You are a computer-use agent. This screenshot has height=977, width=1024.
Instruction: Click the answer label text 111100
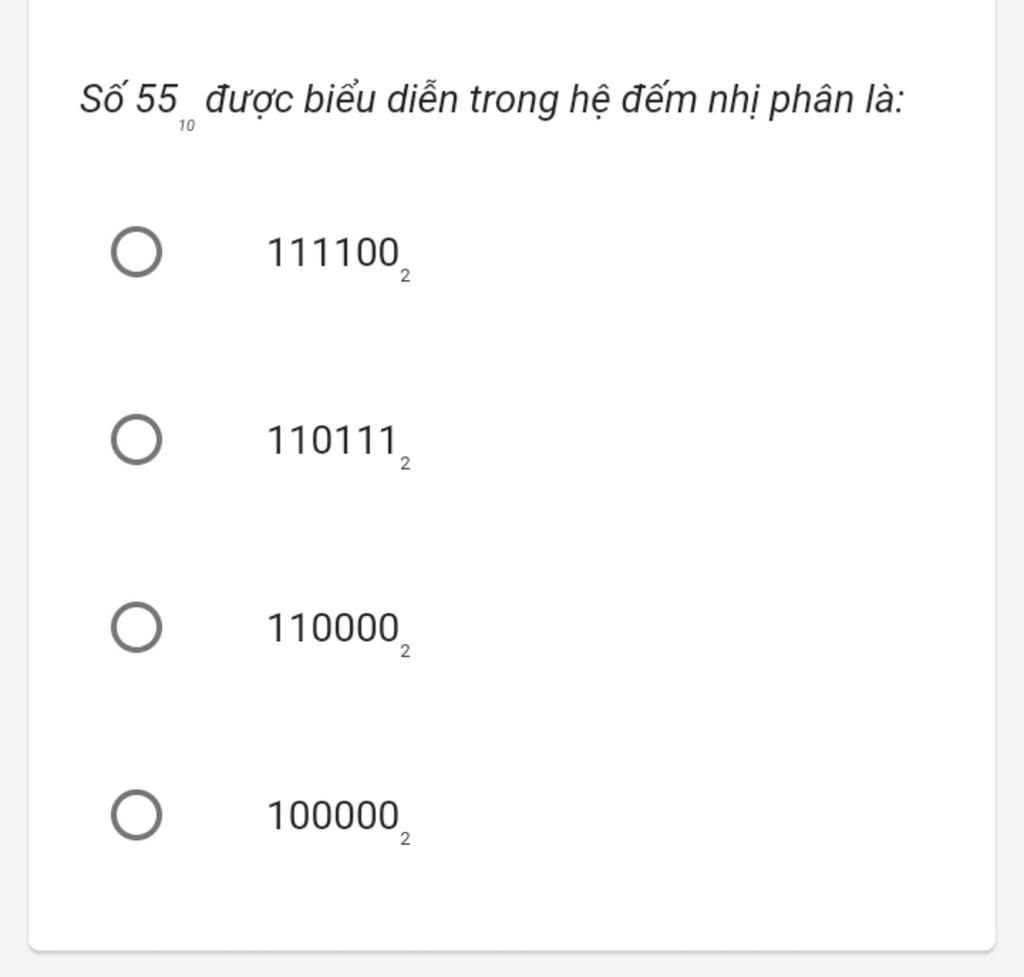point(333,253)
